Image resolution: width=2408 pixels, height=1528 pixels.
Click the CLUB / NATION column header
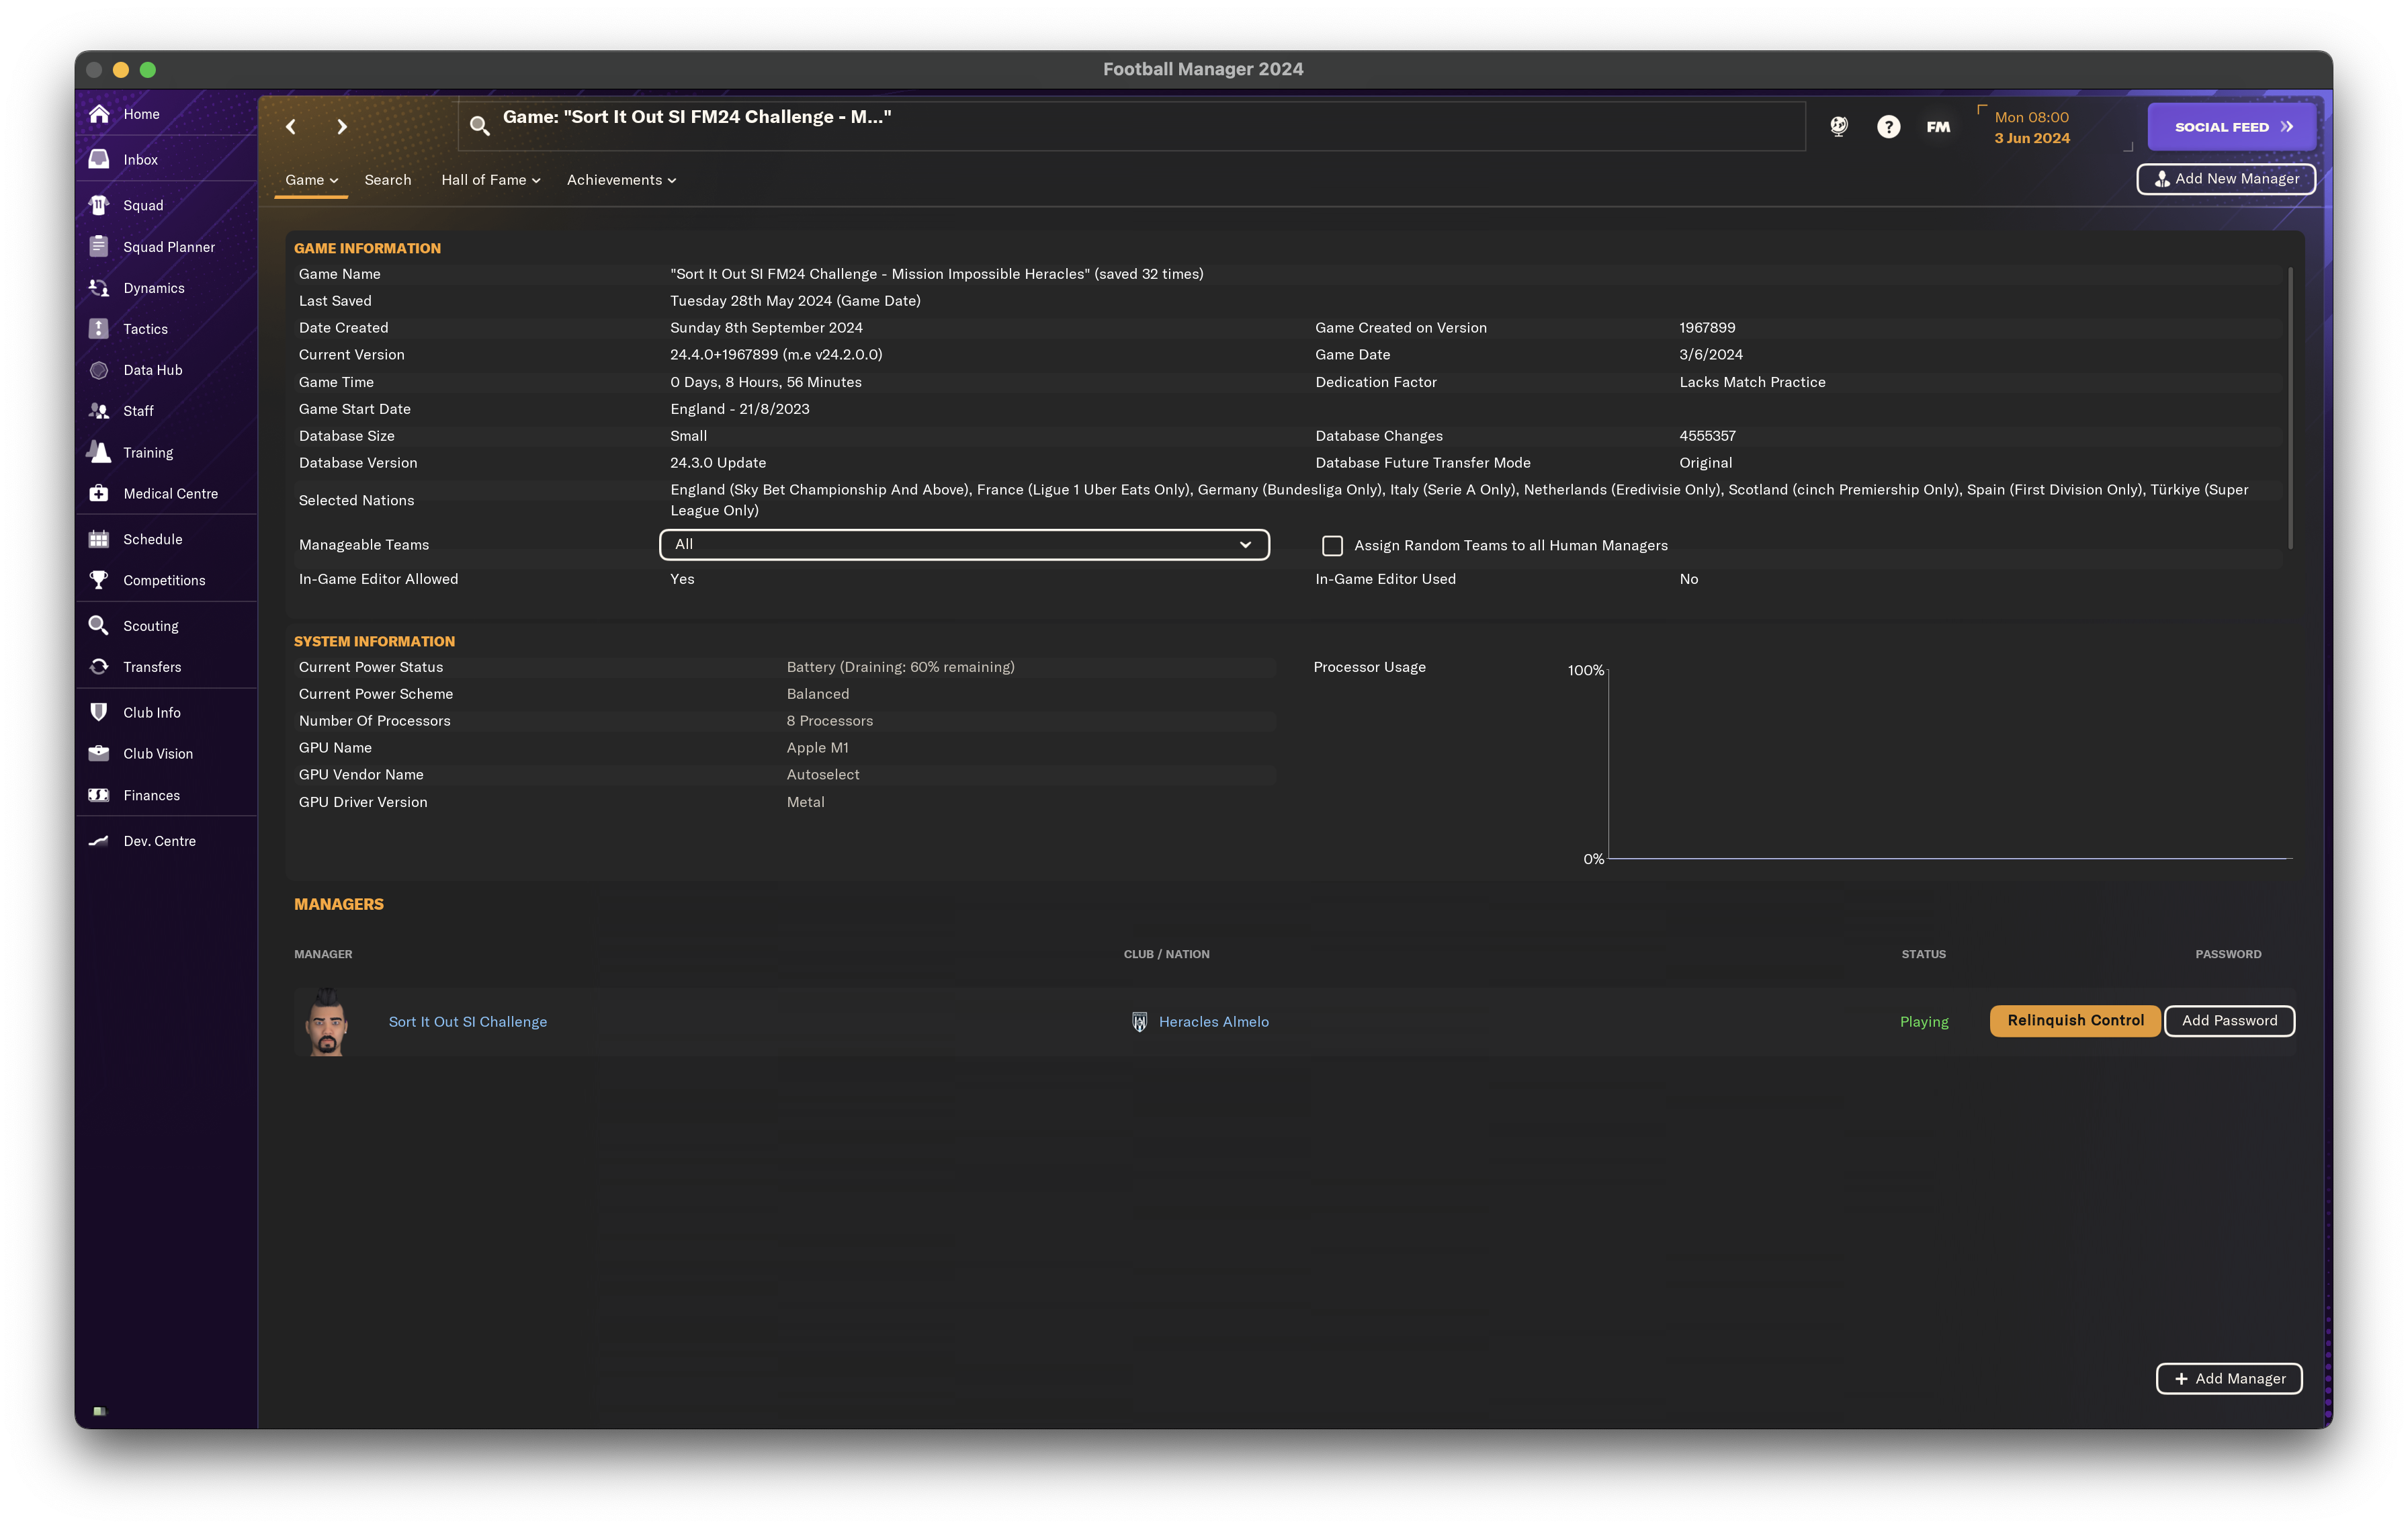click(1166, 954)
